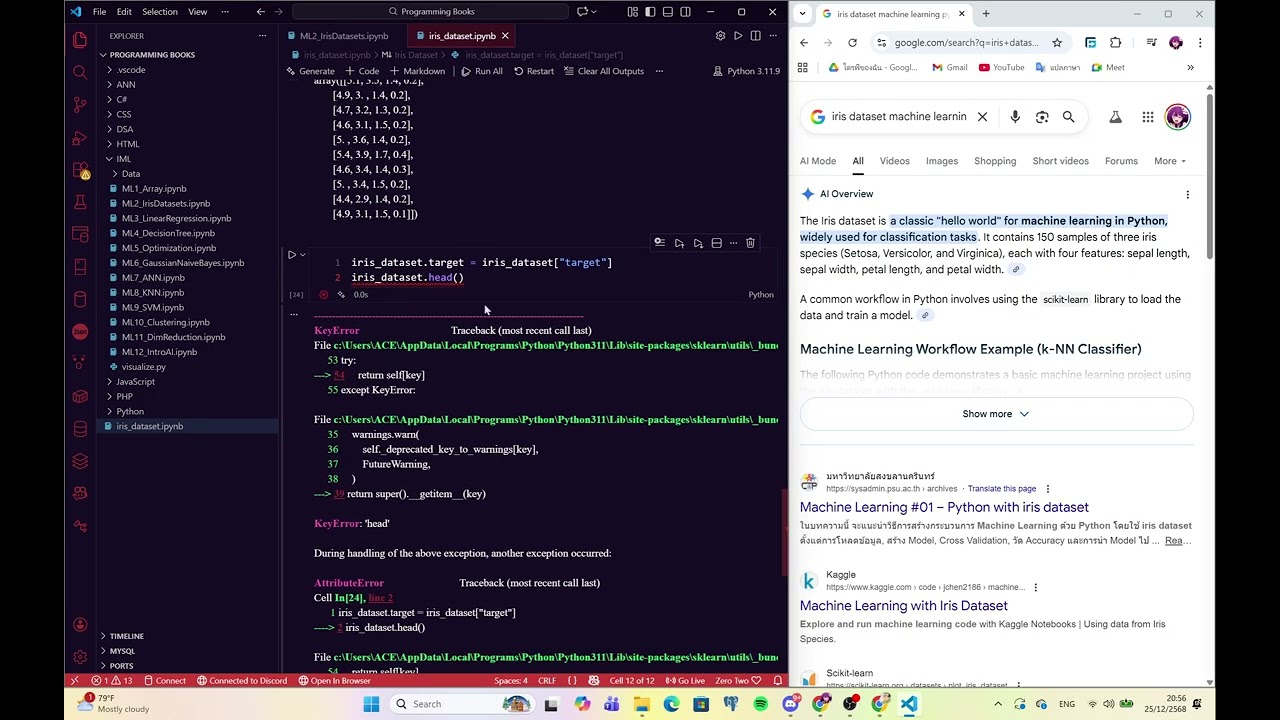Viewport: 1280px width, 720px height.
Task: Click Open In Browser in the status bar
Action: pyautogui.click(x=334, y=681)
